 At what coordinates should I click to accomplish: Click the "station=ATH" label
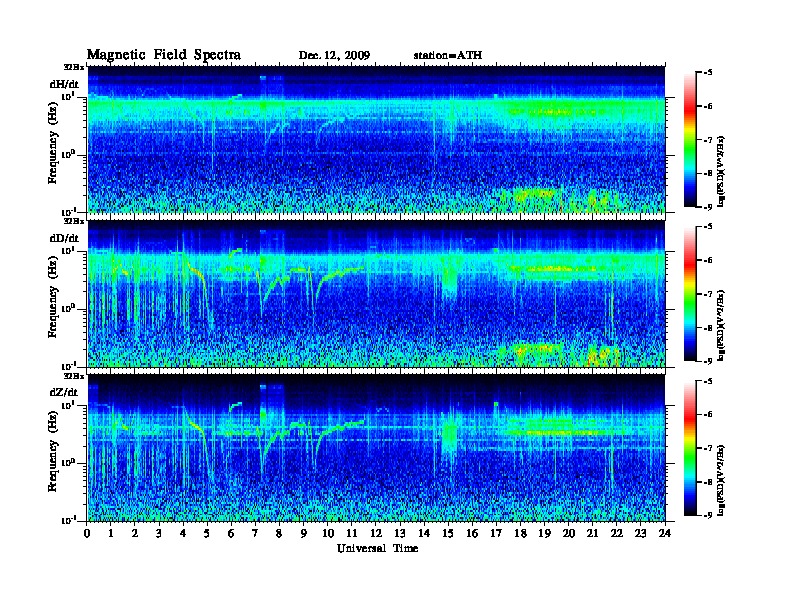point(448,56)
